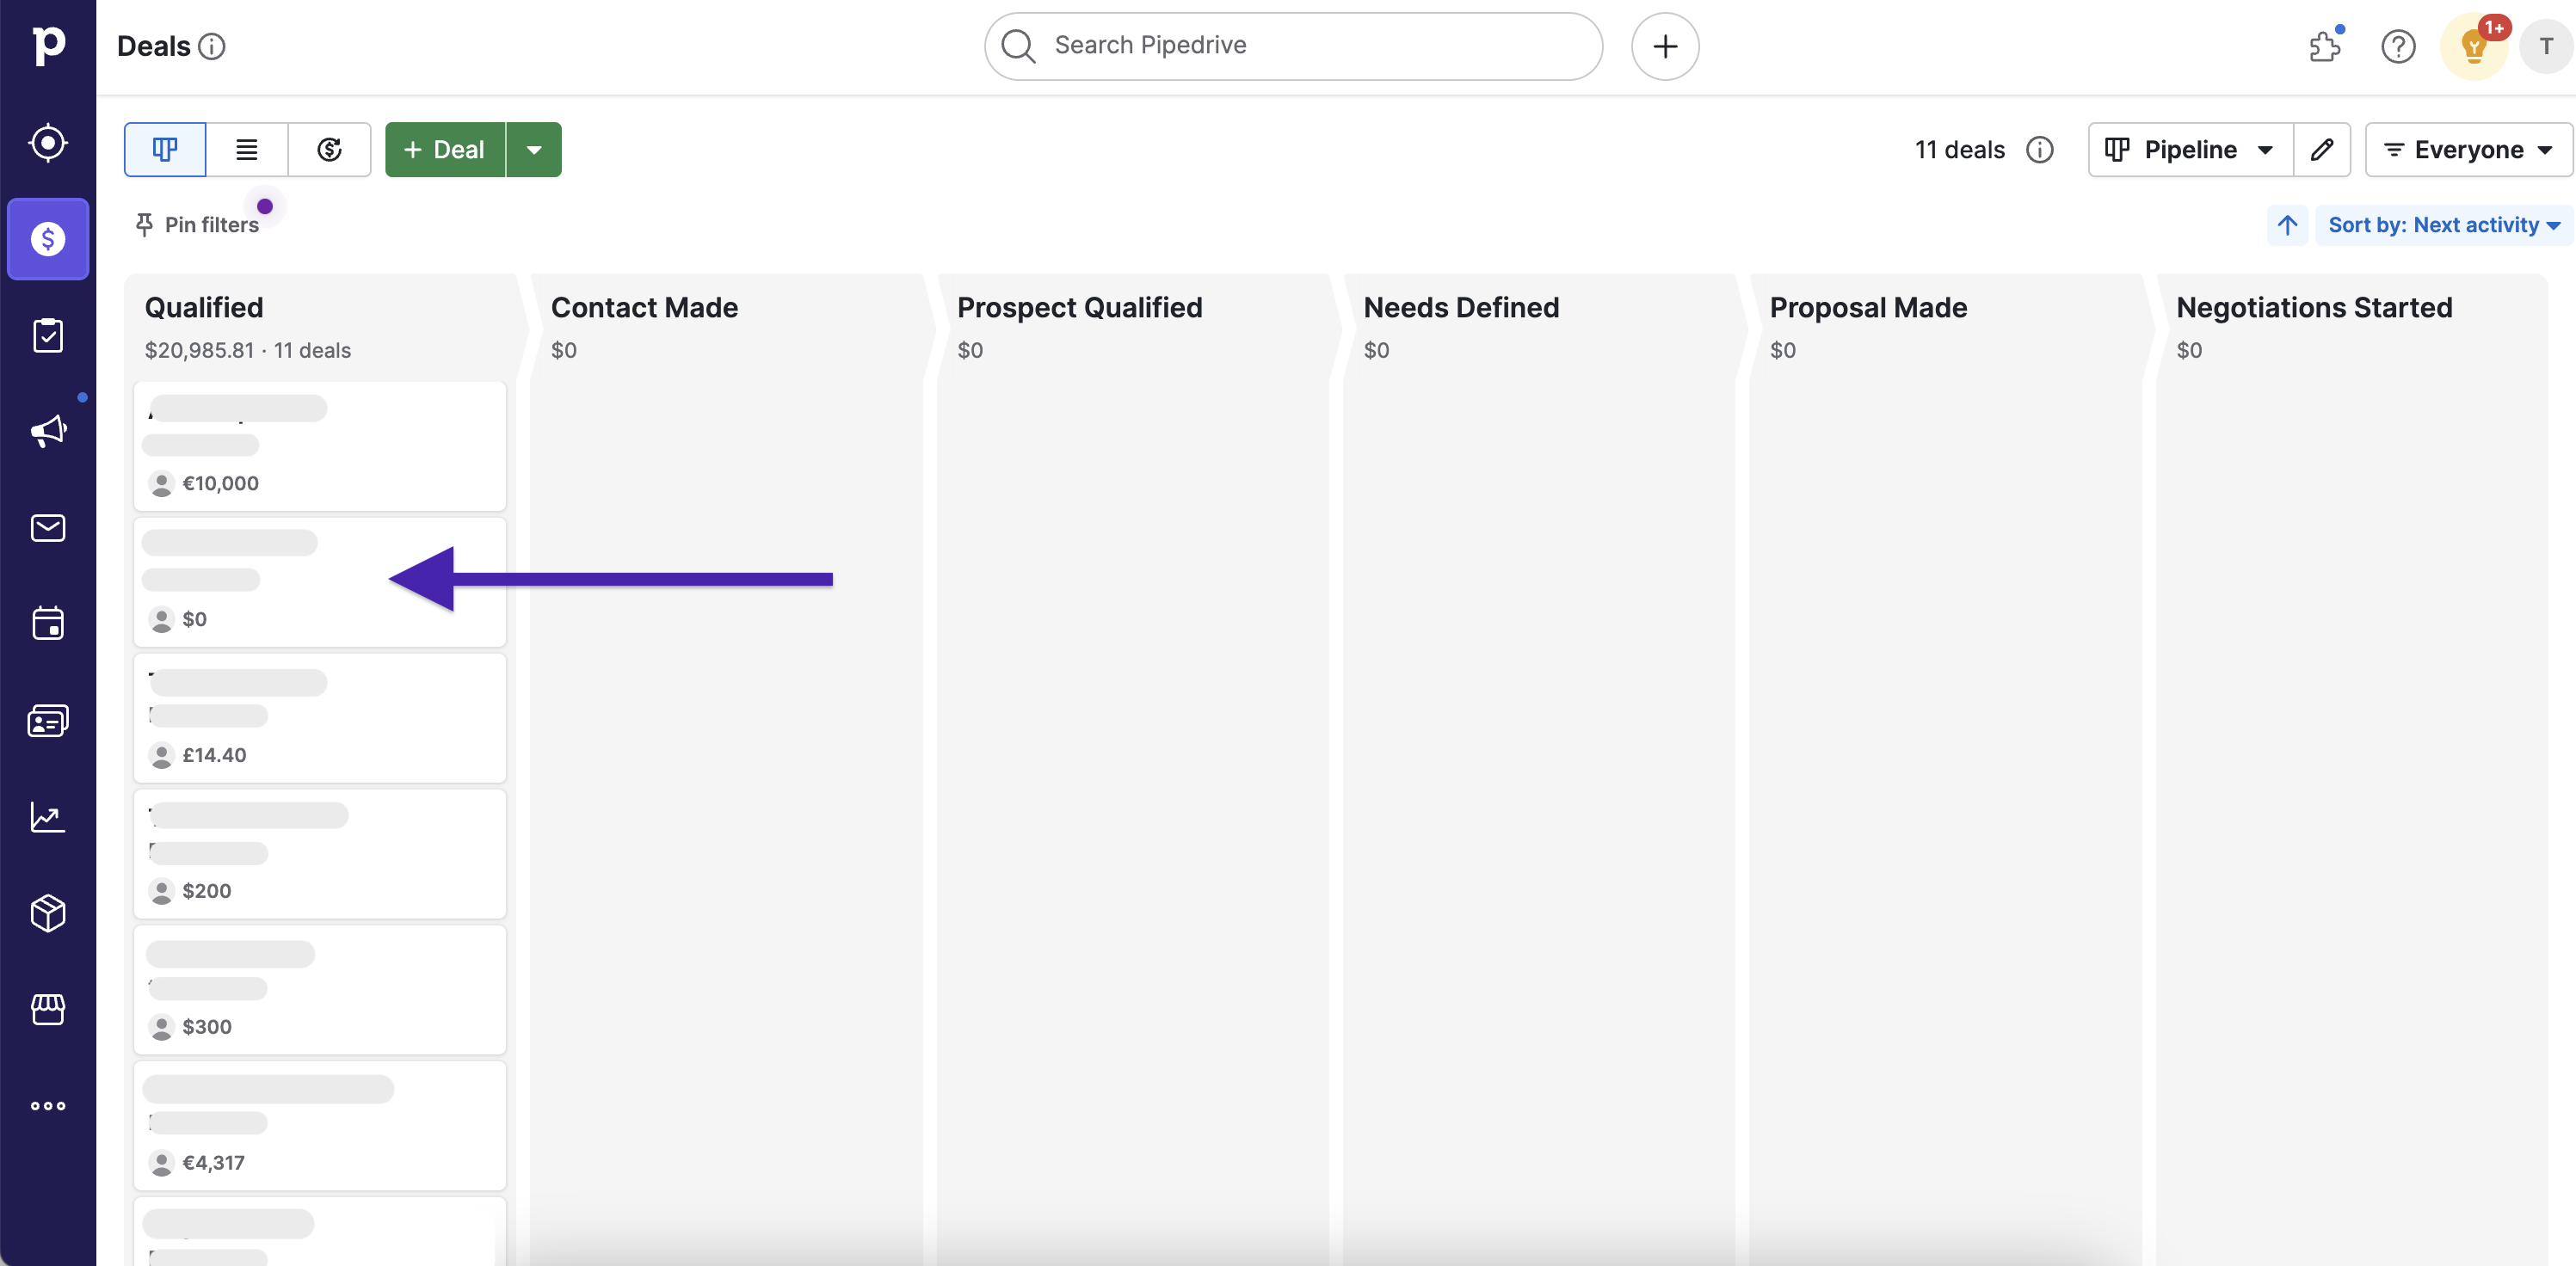The width and height of the screenshot is (2576, 1266).
Task: Click the Prospect Qualified stage header
Action: pyautogui.click(x=1080, y=308)
